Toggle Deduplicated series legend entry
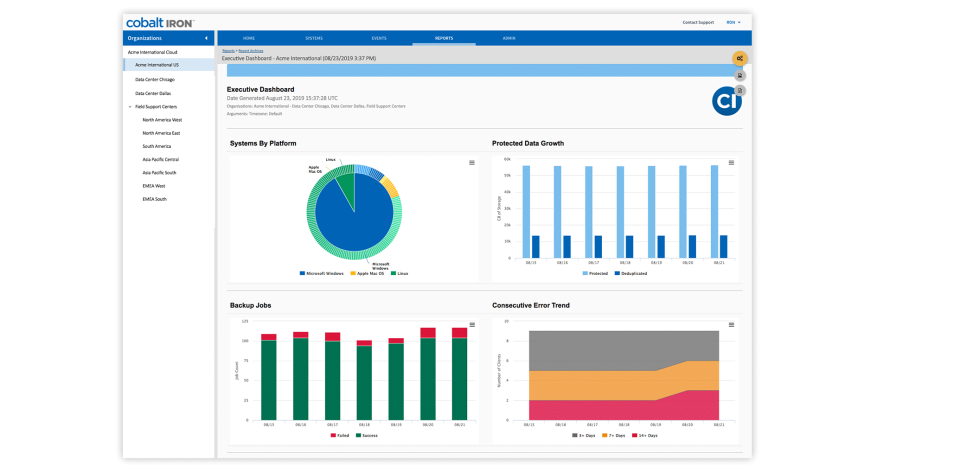Screen dimensions: 960x473 click(x=630, y=273)
